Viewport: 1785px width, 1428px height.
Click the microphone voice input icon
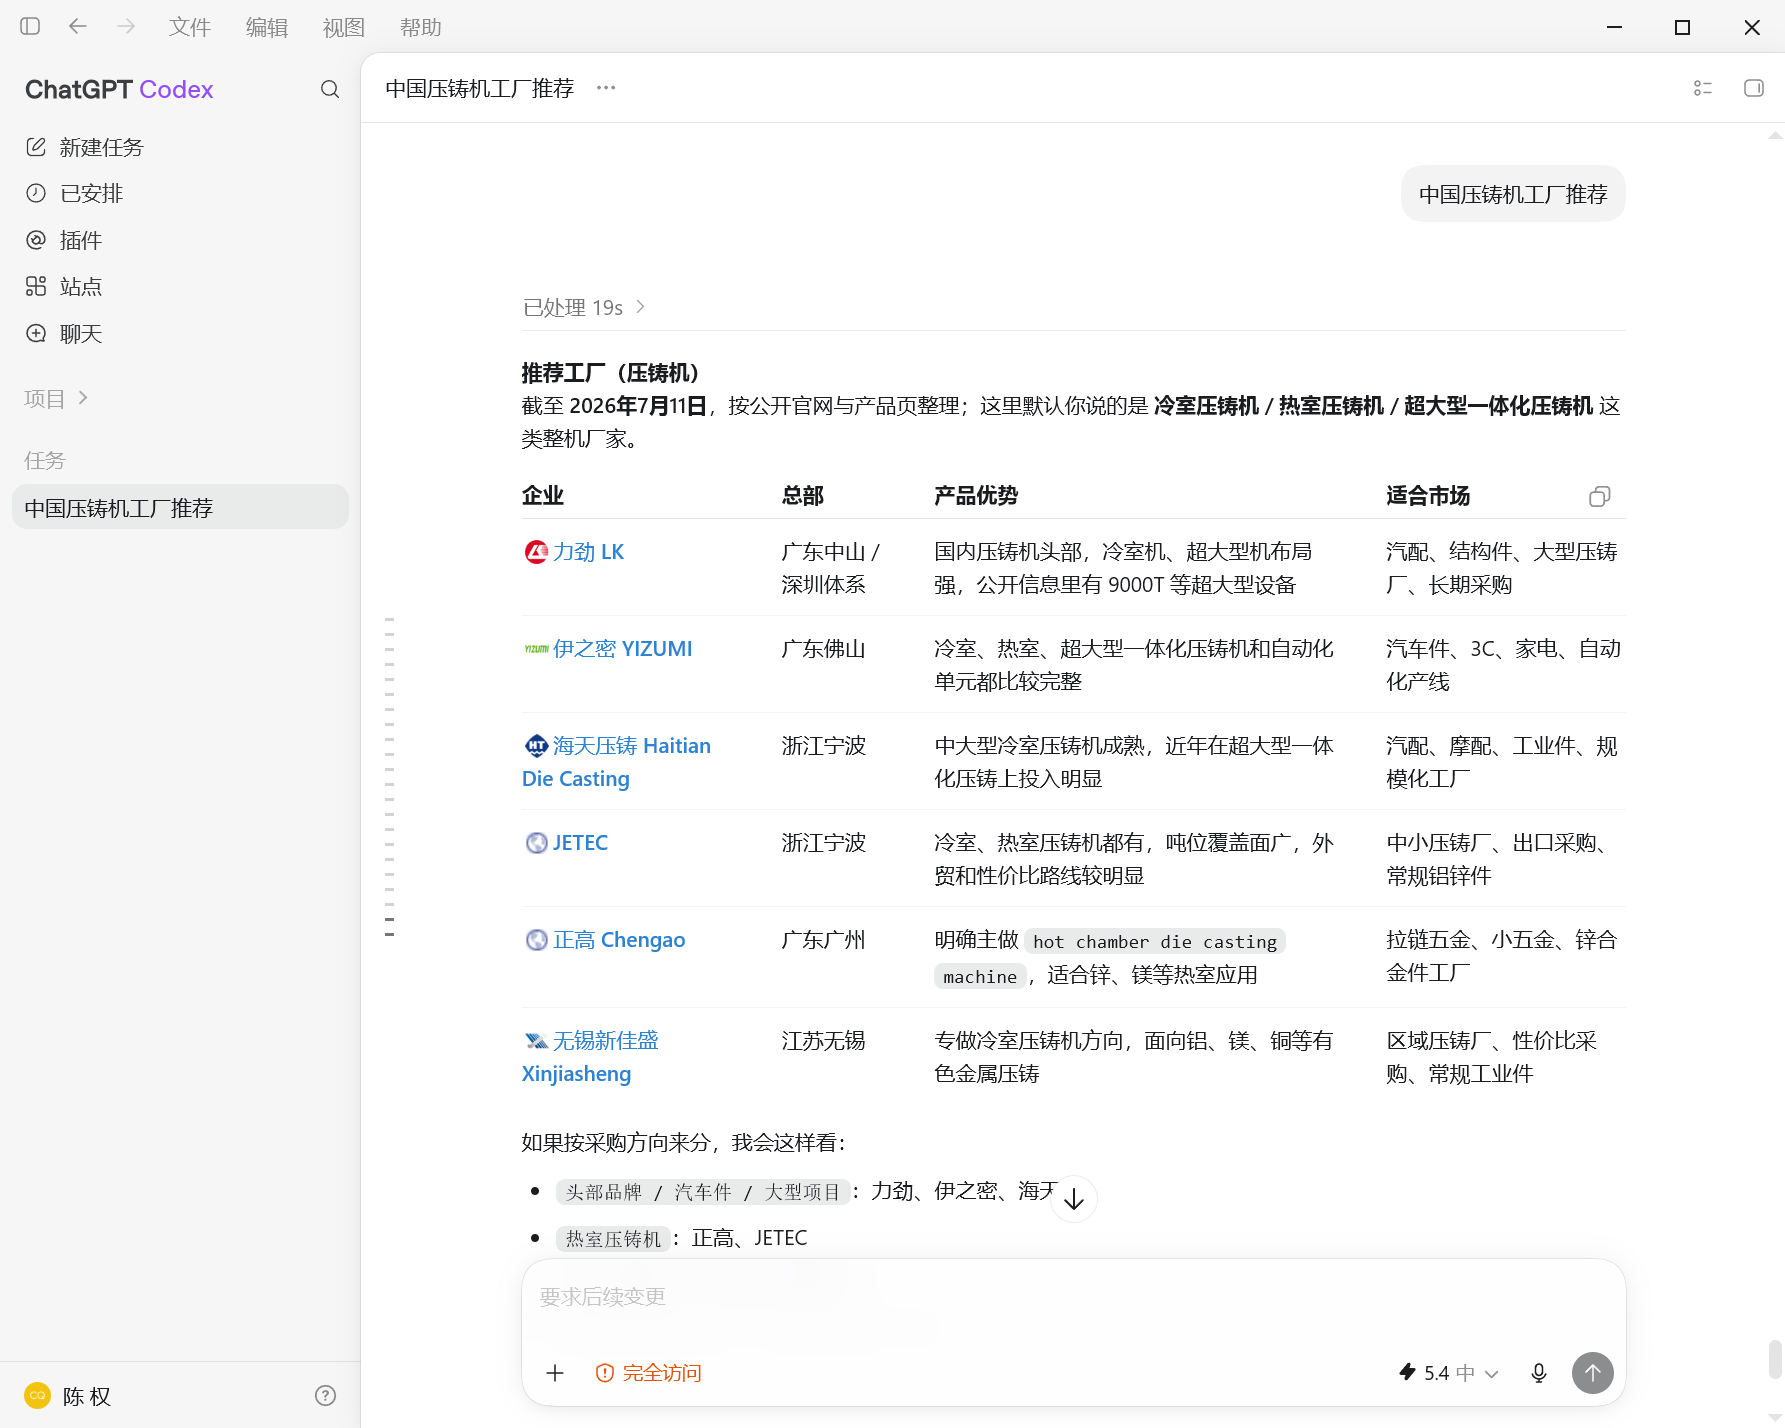[1539, 1373]
